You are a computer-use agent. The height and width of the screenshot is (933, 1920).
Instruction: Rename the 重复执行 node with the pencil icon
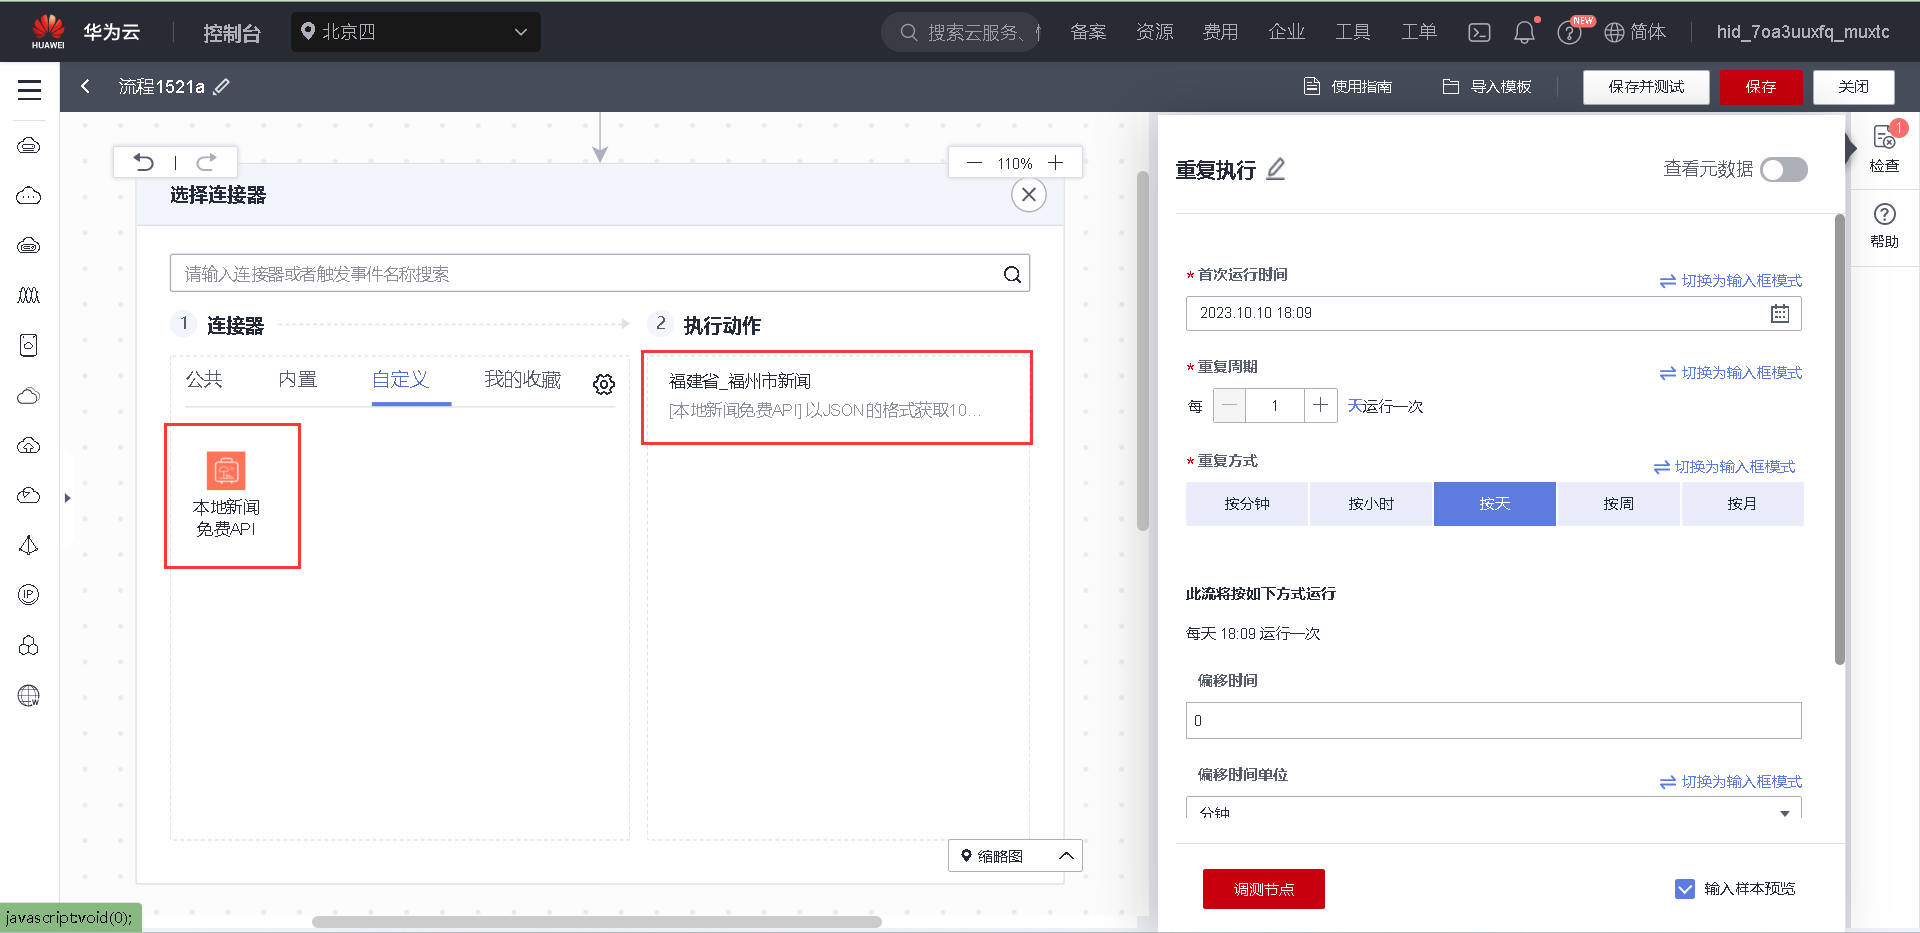[x=1276, y=169]
